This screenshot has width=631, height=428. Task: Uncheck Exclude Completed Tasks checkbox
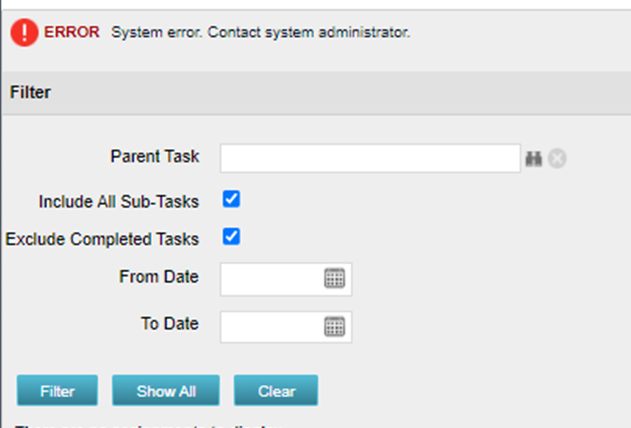pyautogui.click(x=231, y=237)
